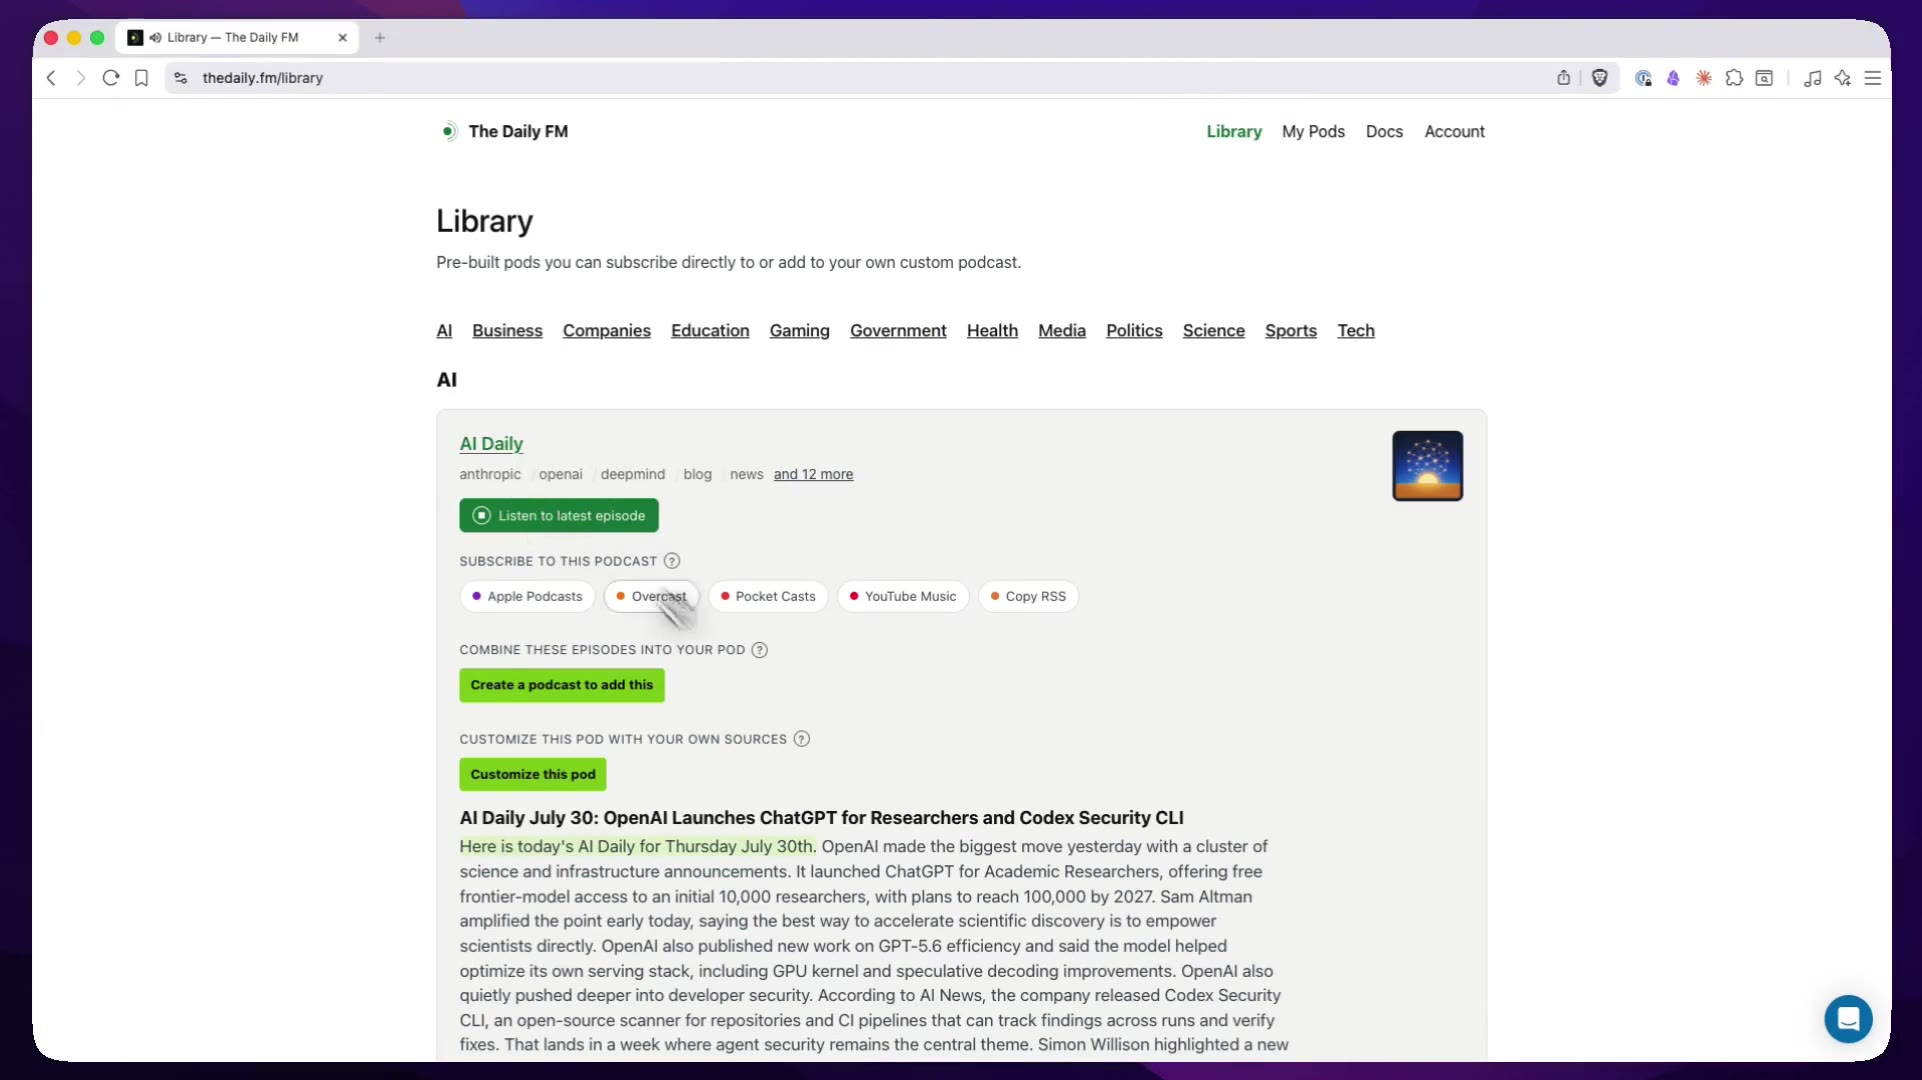This screenshot has width=1922, height=1080.
Task: Click the 'blog' source tag
Action: click(698, 475)
